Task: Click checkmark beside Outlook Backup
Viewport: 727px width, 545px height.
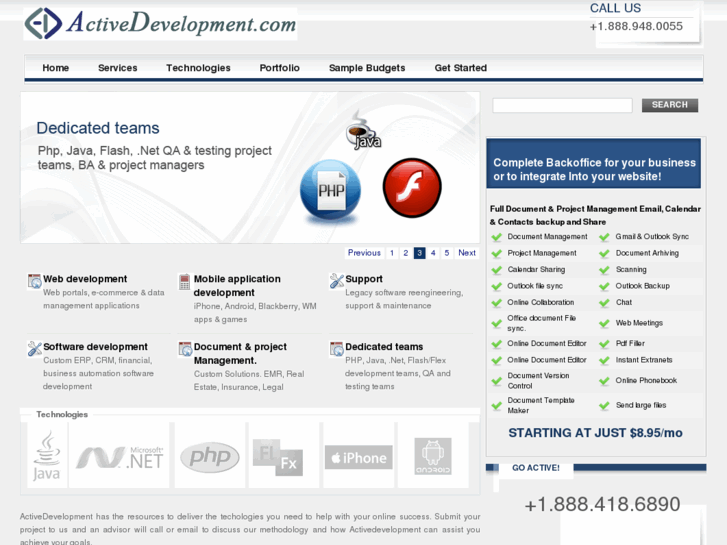Action: (604, 287)
